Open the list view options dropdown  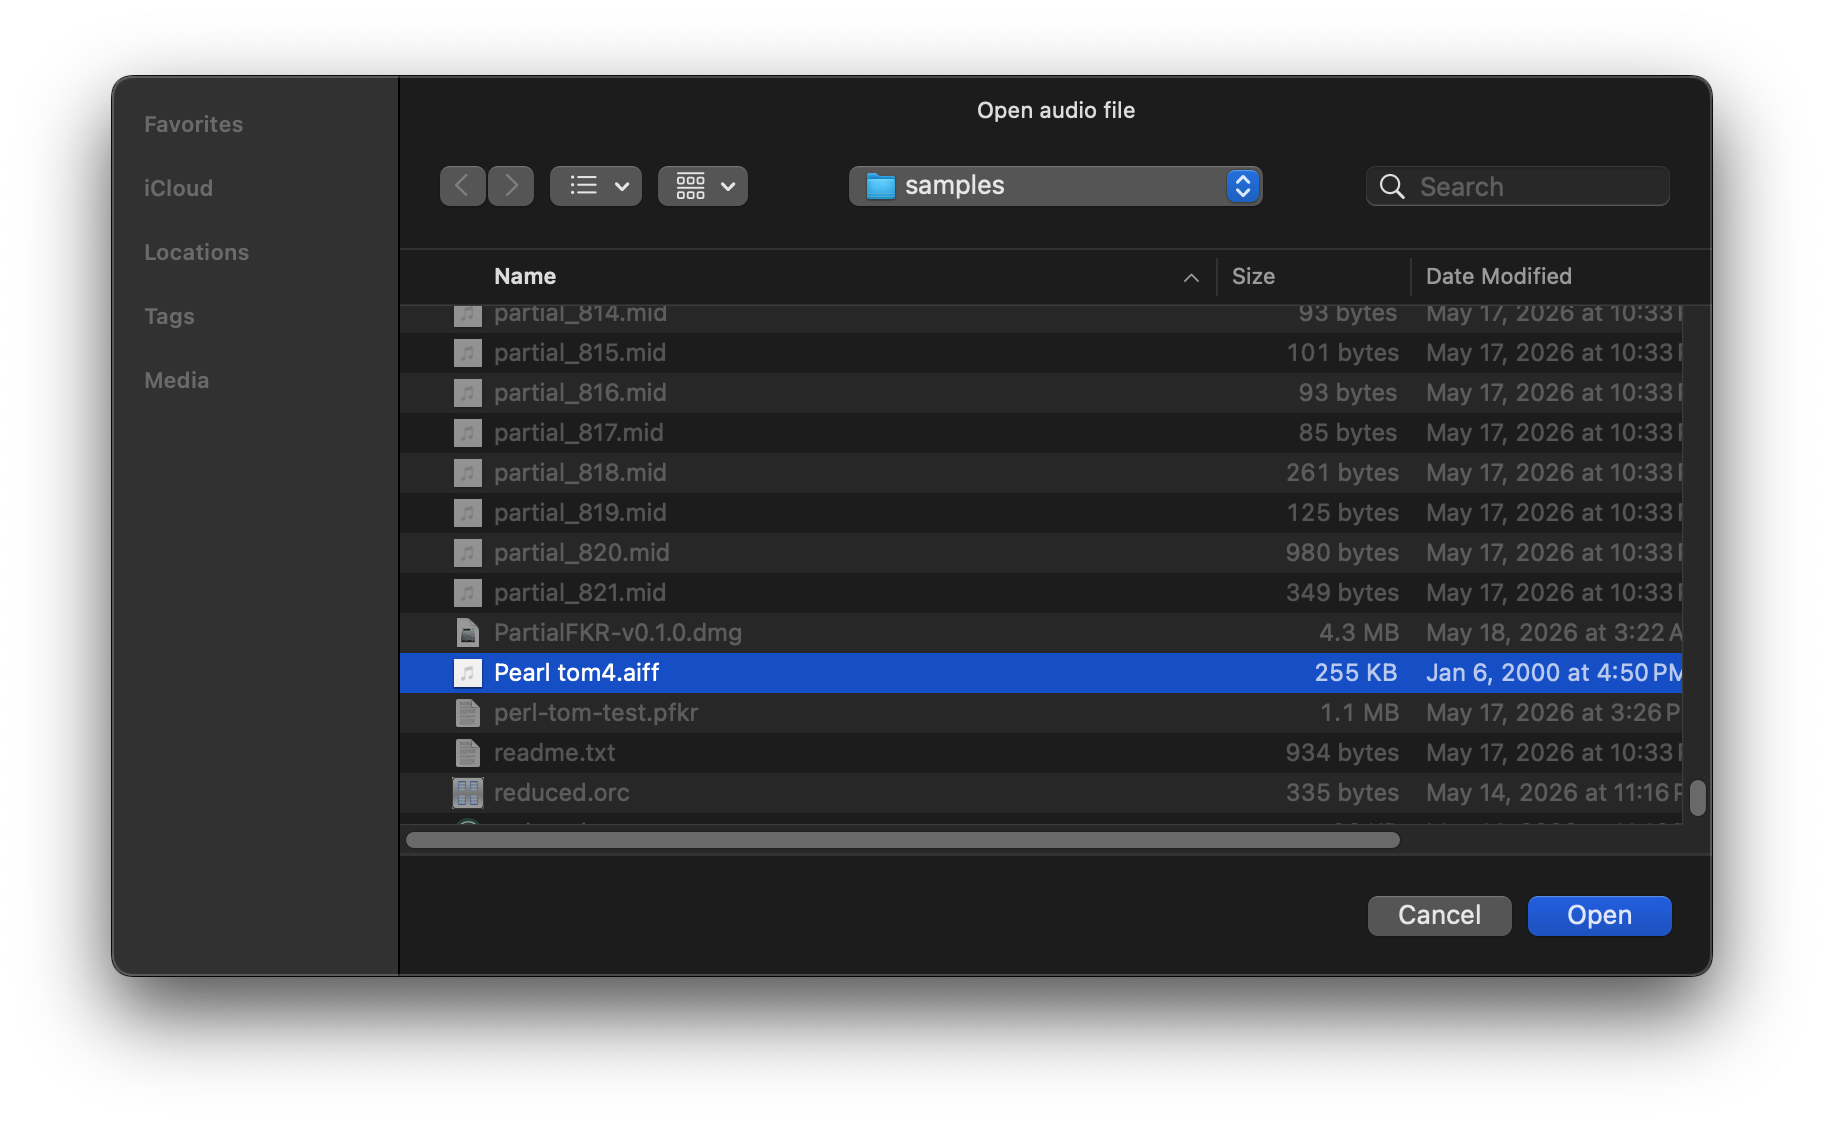(x=596, y=186)
